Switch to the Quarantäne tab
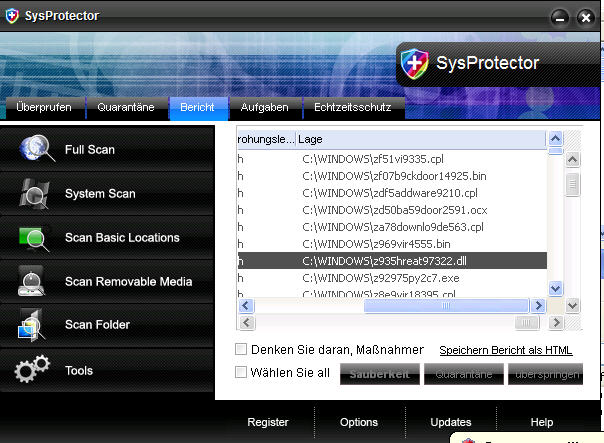The width and height of the screenshot is (604, 443). (126, 107)
